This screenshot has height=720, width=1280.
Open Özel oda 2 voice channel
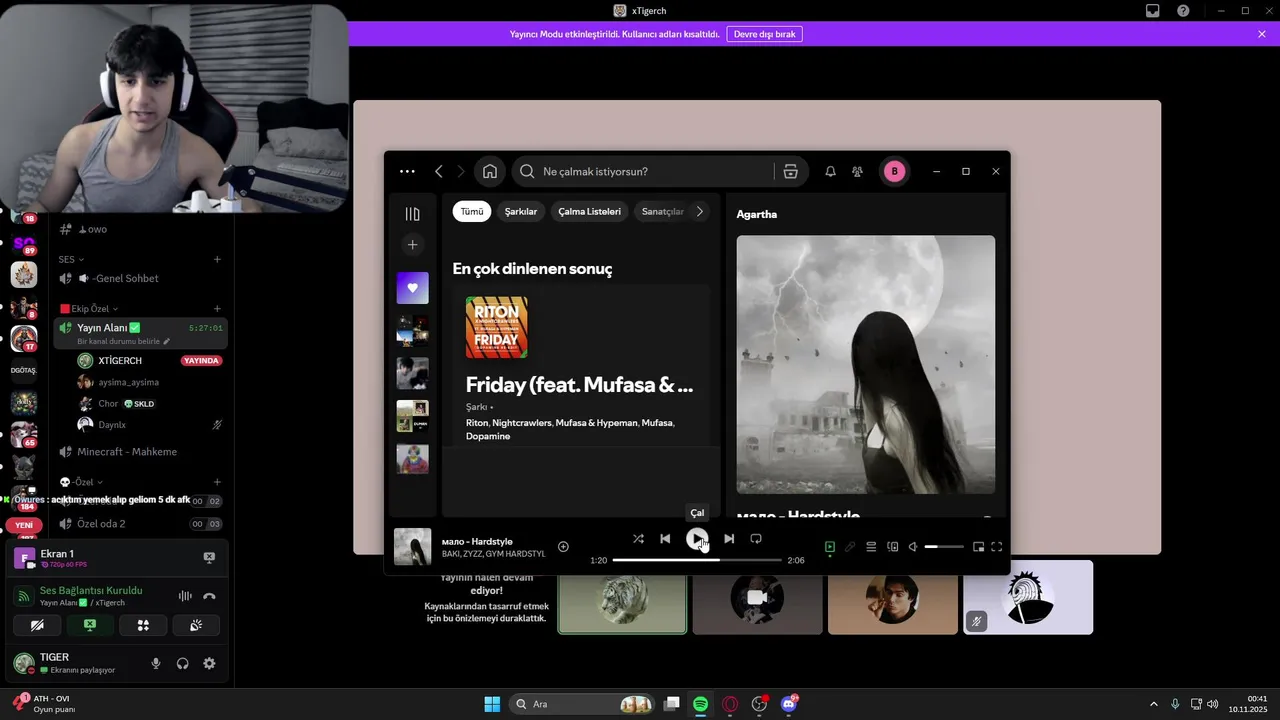pos(140,524)
